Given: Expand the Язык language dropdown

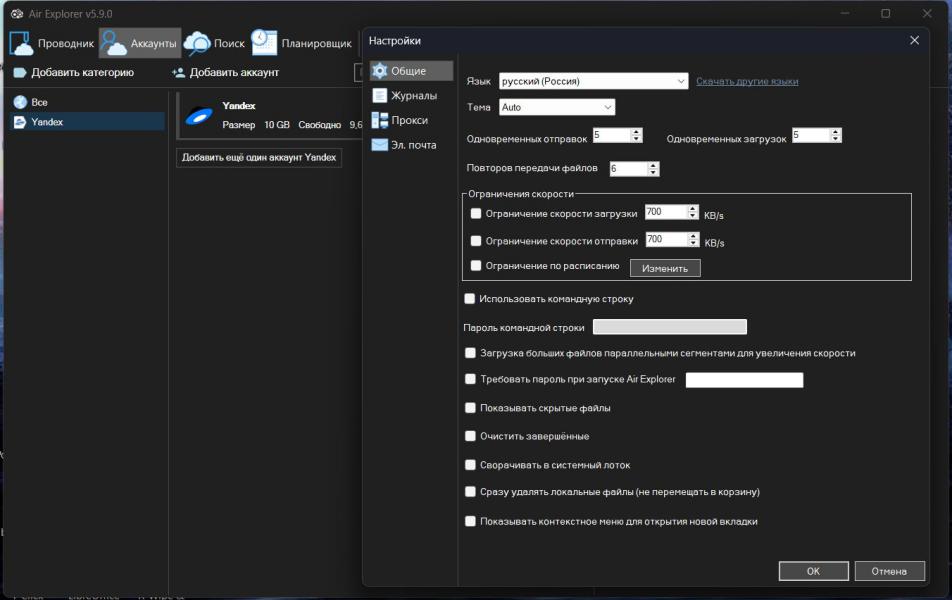Looking at the screenshot, I should [681, 81].
